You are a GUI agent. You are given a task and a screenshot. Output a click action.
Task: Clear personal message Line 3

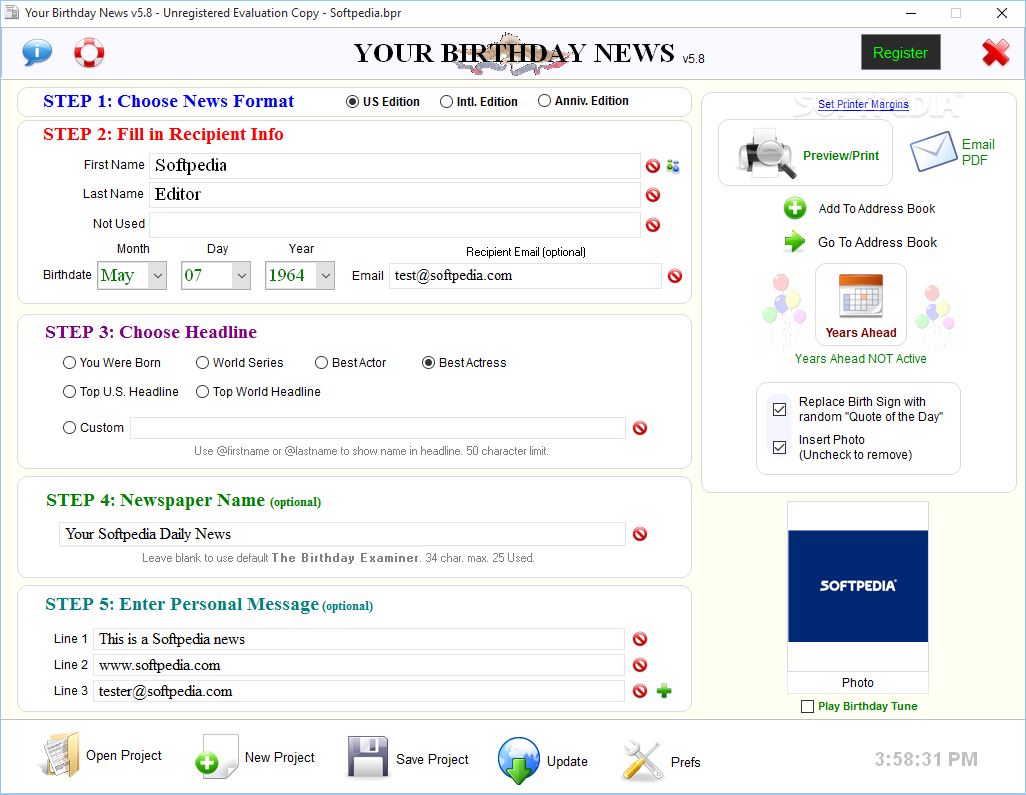640,691
